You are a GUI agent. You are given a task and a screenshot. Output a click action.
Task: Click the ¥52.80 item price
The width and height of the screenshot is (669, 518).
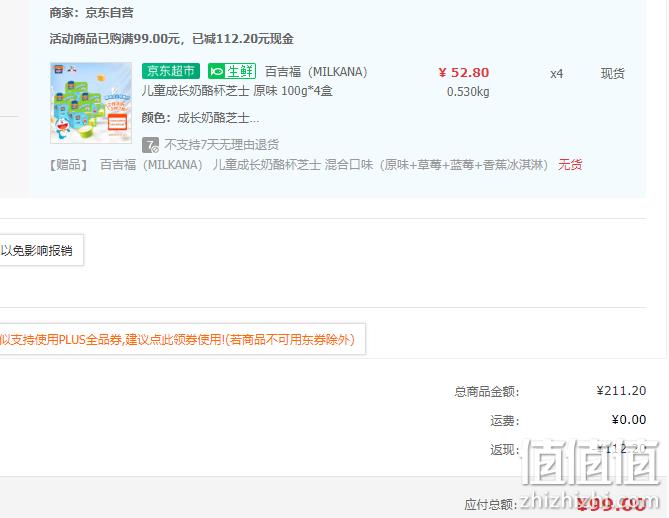(x=464, y=73)
